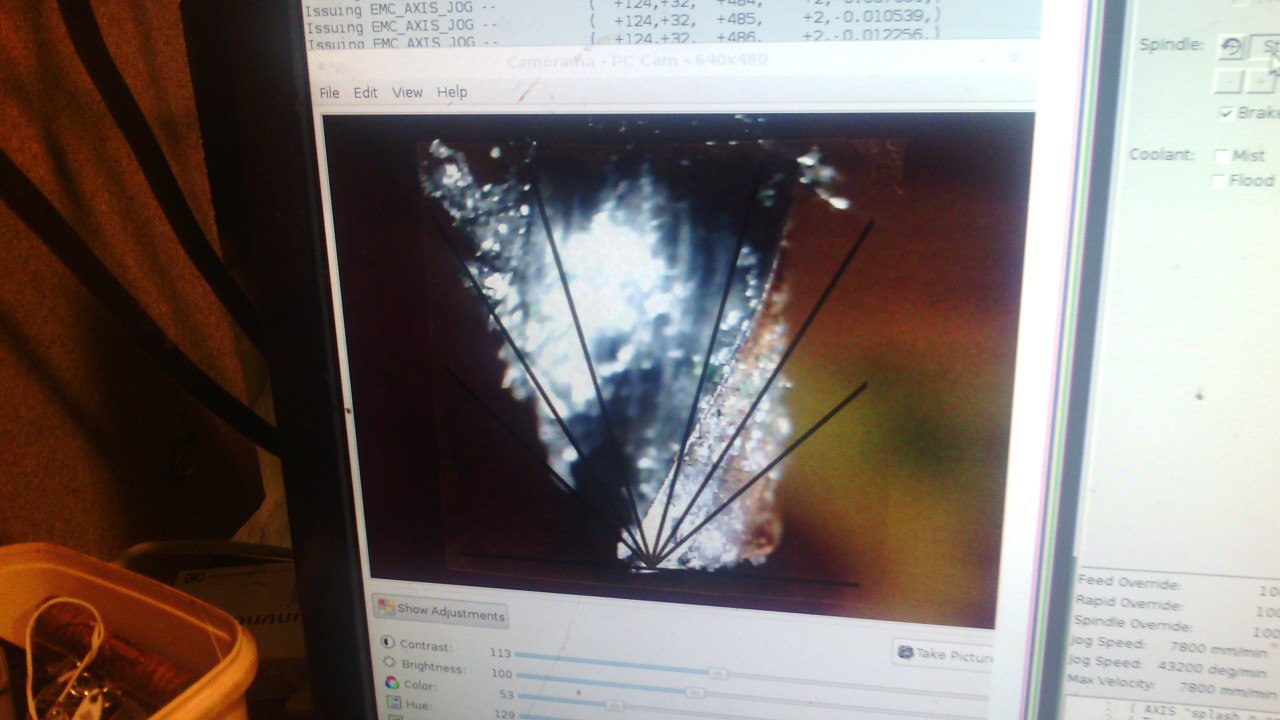The height and width of the screenshot is (720, 1280).
Task: Enable Flood coolant checkbox
Action: click(x=1219, y=180)
